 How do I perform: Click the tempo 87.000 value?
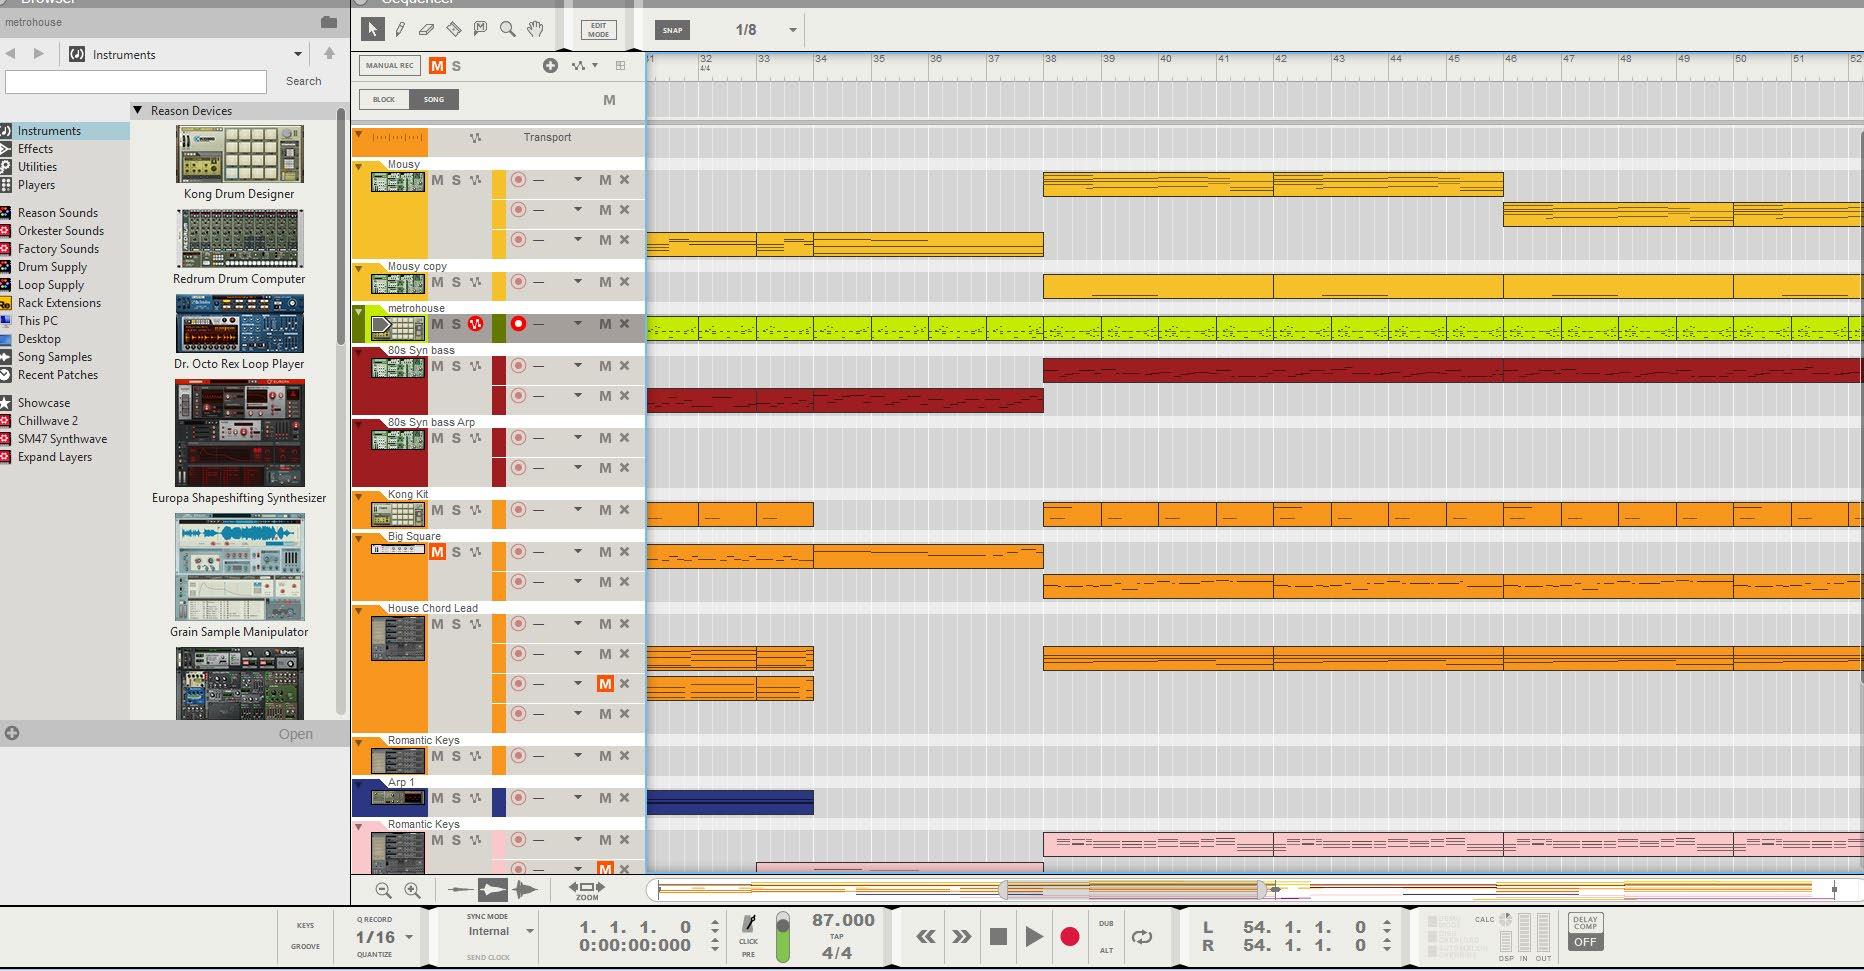tap(843, 920)
